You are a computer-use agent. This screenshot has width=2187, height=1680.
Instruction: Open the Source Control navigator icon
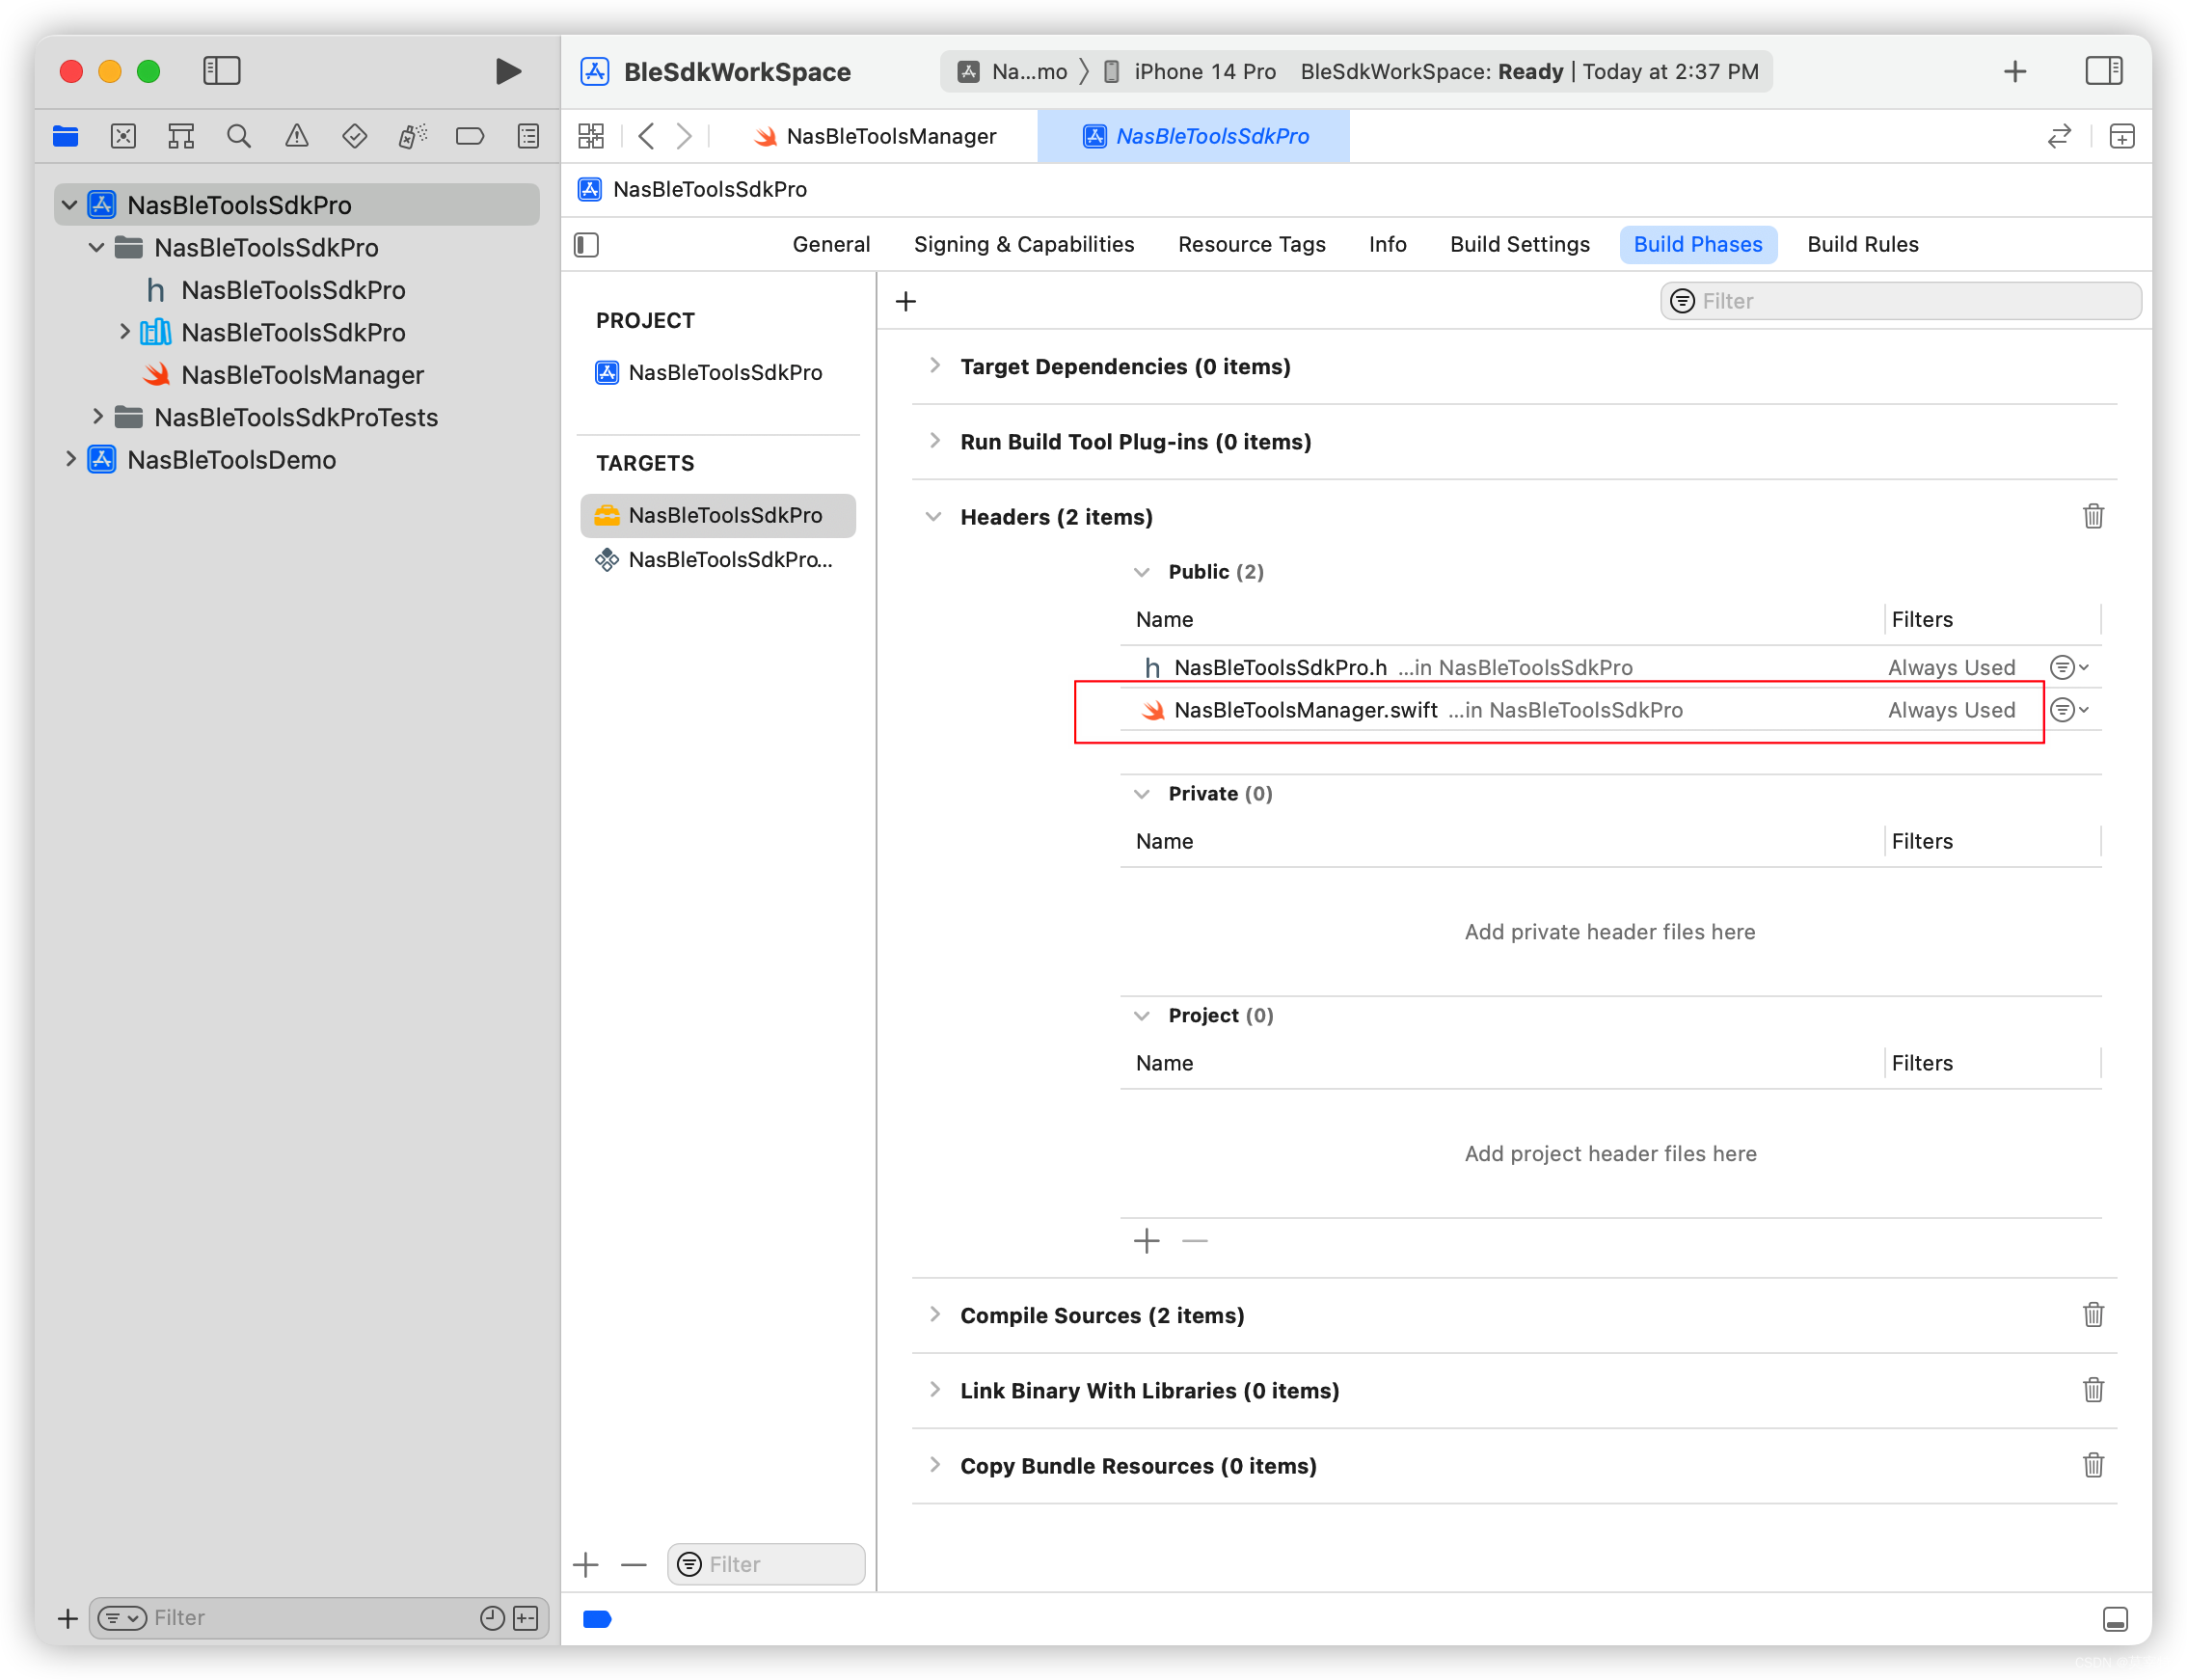(123, 136)
